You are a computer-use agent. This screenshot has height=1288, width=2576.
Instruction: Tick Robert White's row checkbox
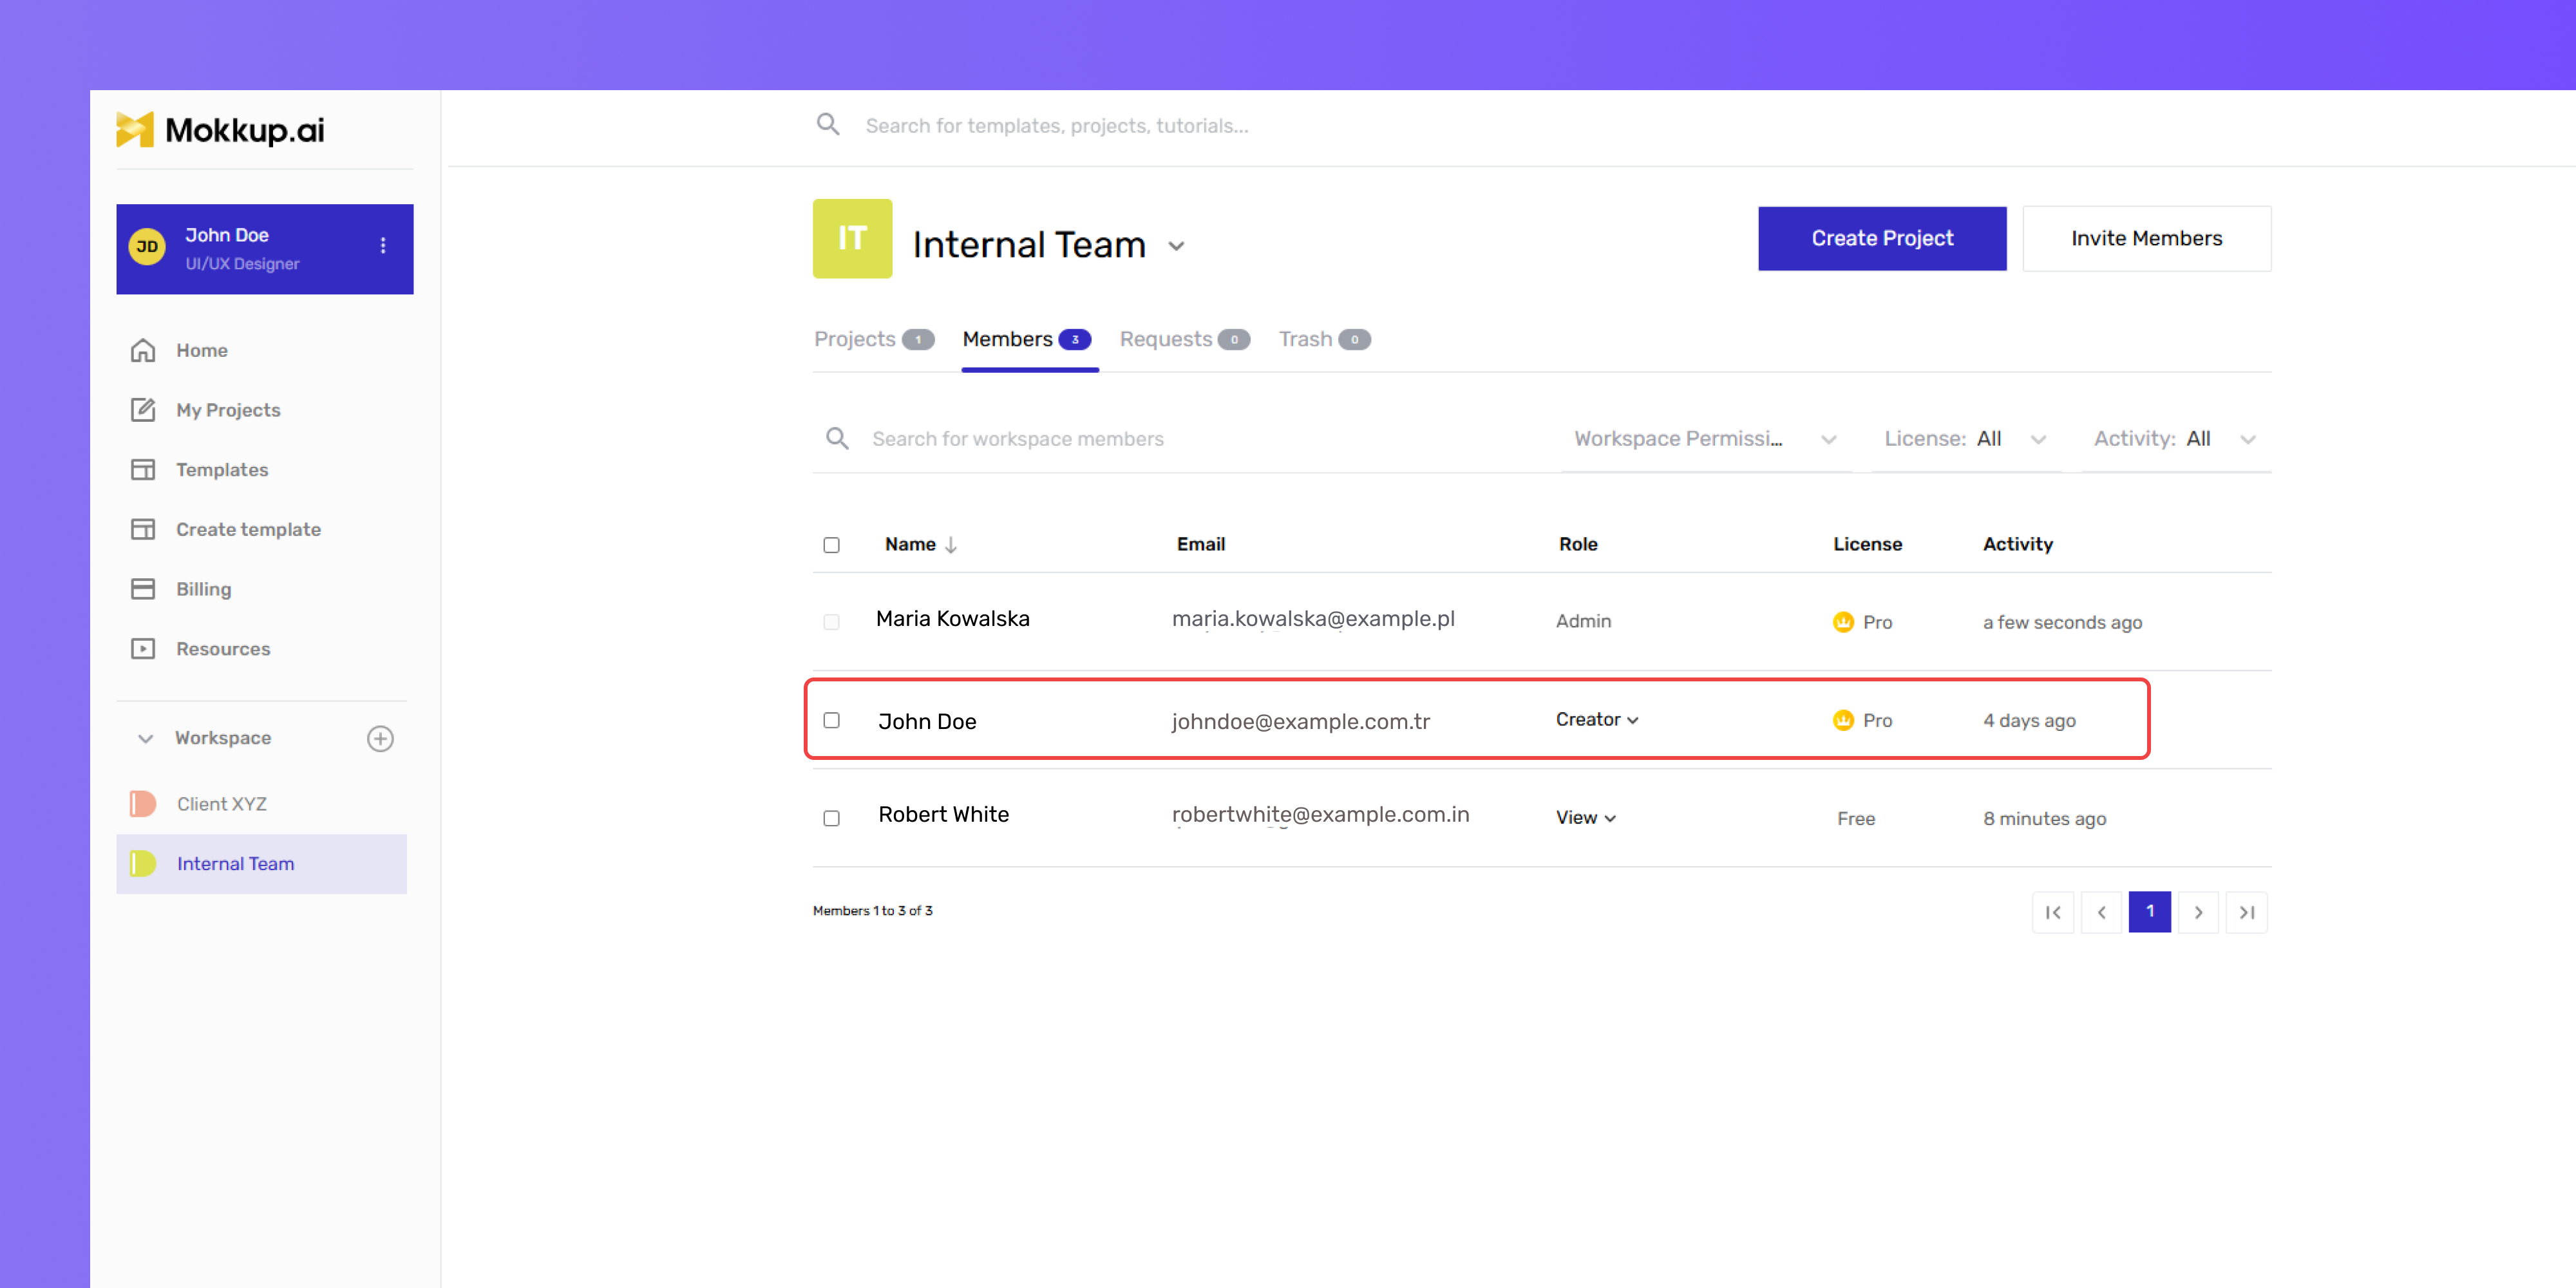(831, 818)
